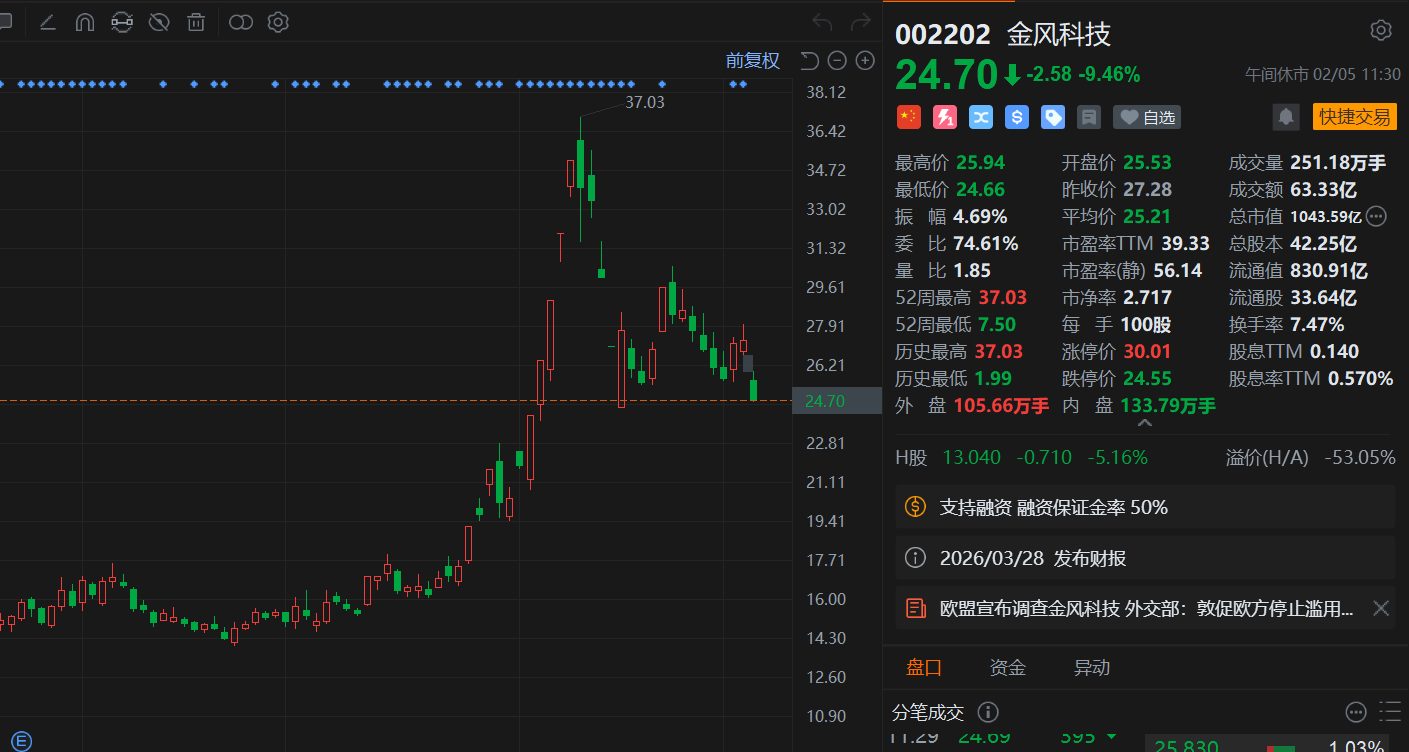Redo the last chart action
This screenshot has width=1409, height=752.
coord(860,22)
